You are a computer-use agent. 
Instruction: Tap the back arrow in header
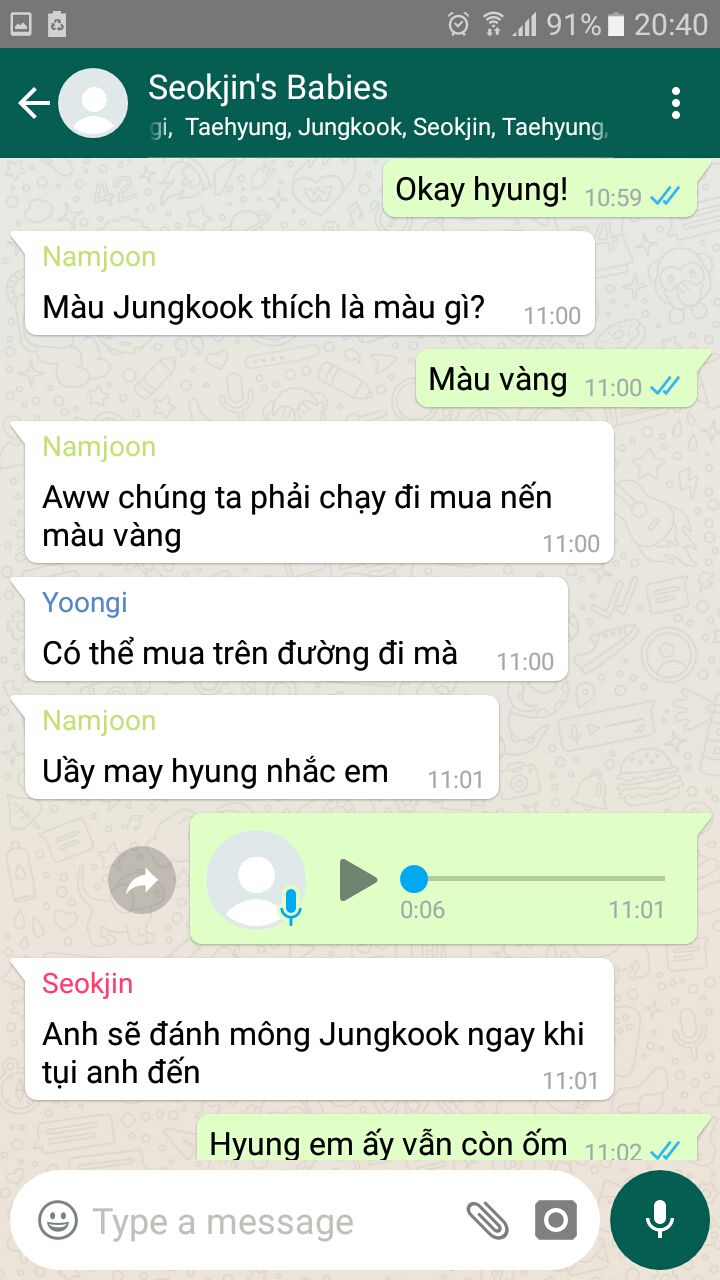[34, 103]
